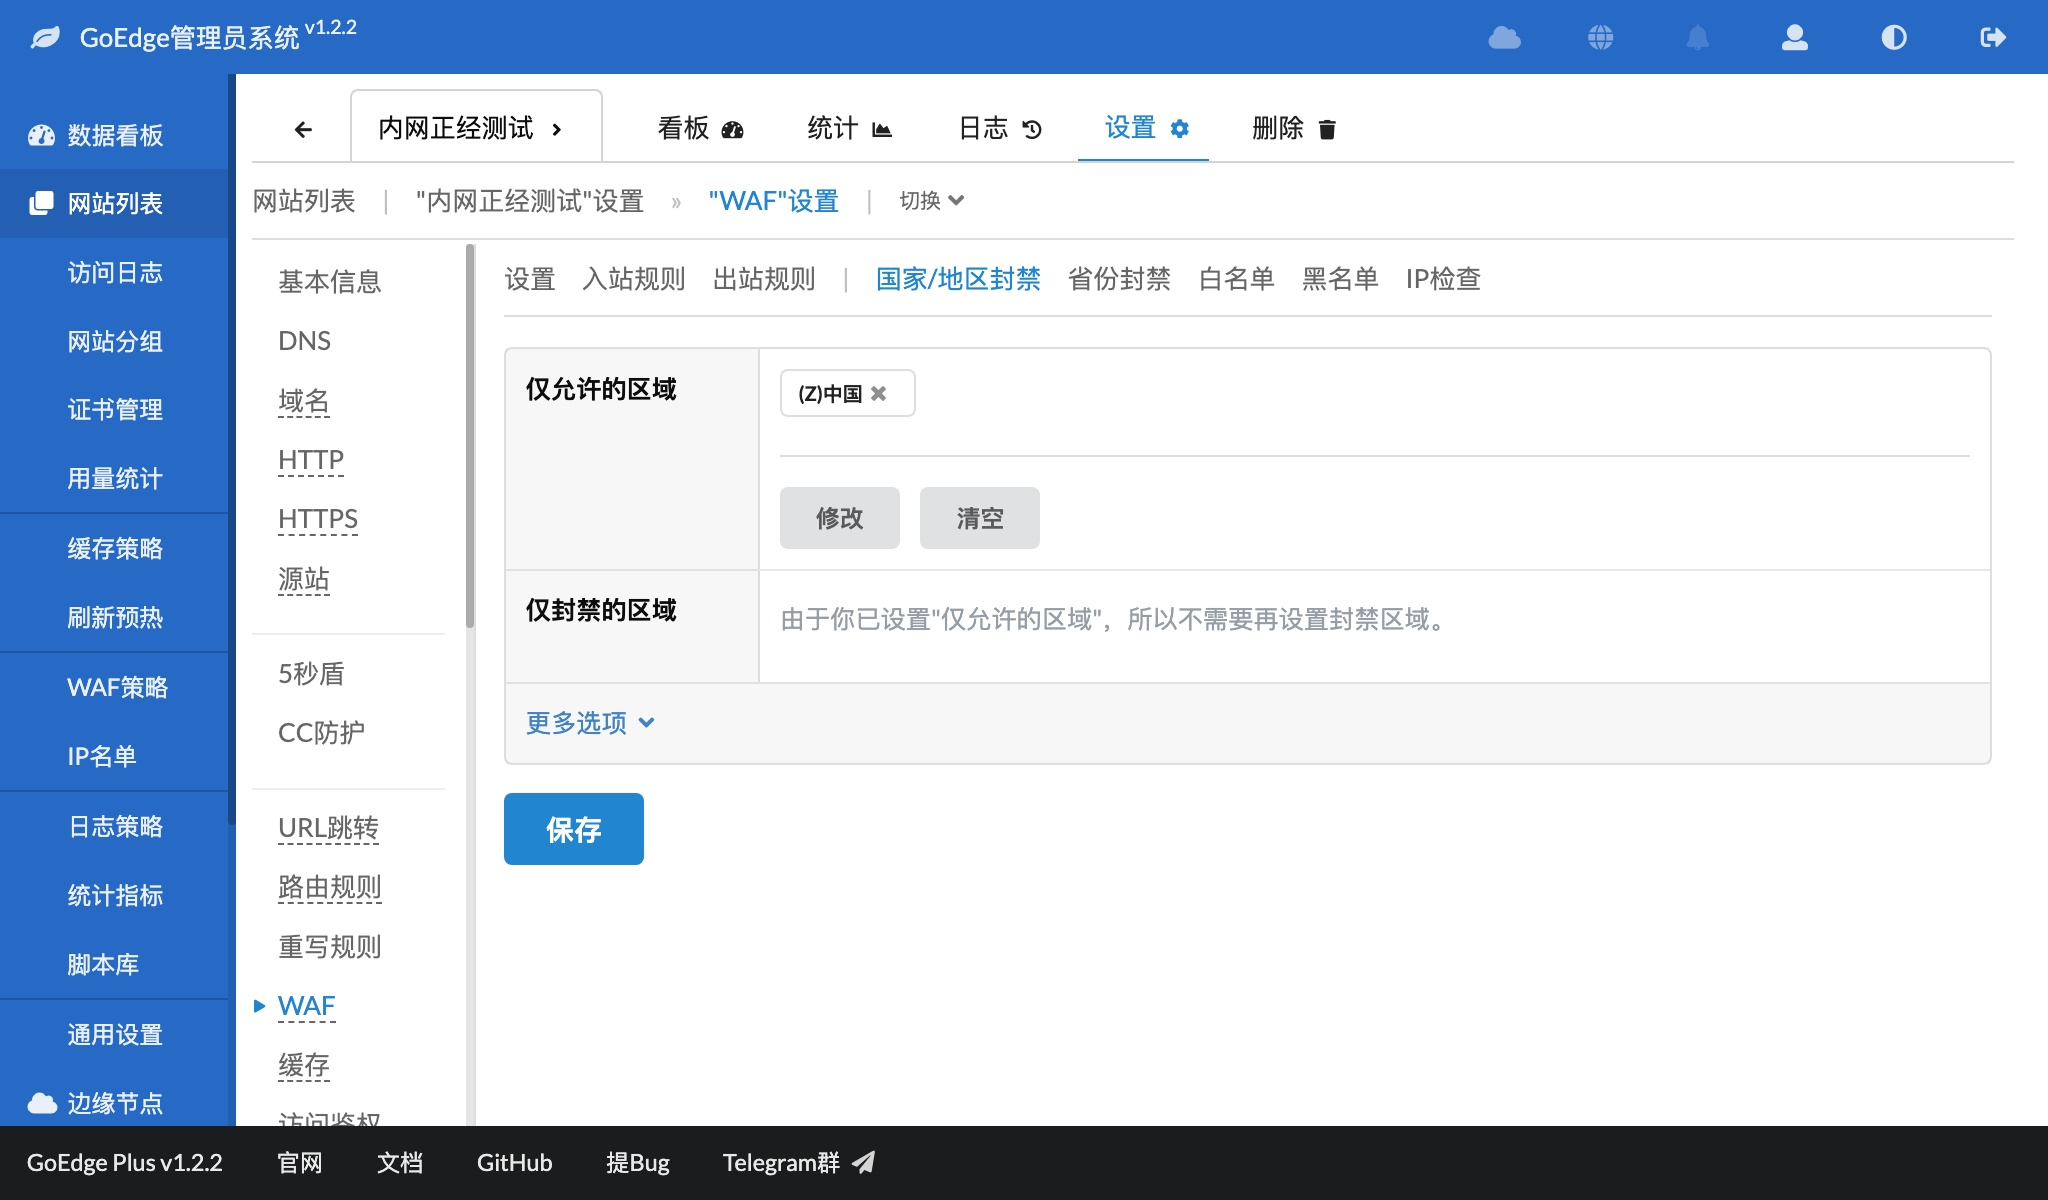Click the chart icon beside 统计

point(881,129)
